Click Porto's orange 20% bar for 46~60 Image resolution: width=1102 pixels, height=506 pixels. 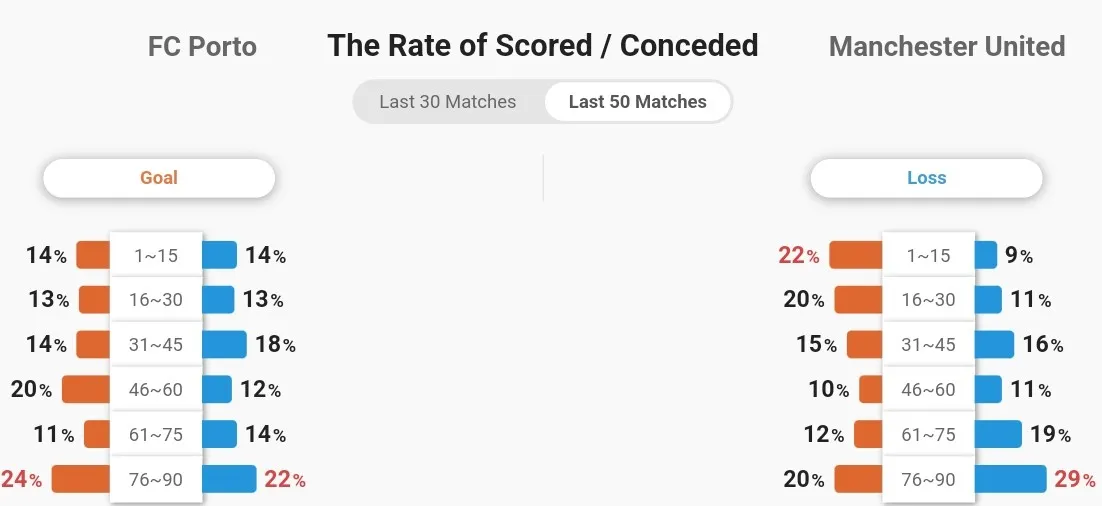click(x=86, y=389)
